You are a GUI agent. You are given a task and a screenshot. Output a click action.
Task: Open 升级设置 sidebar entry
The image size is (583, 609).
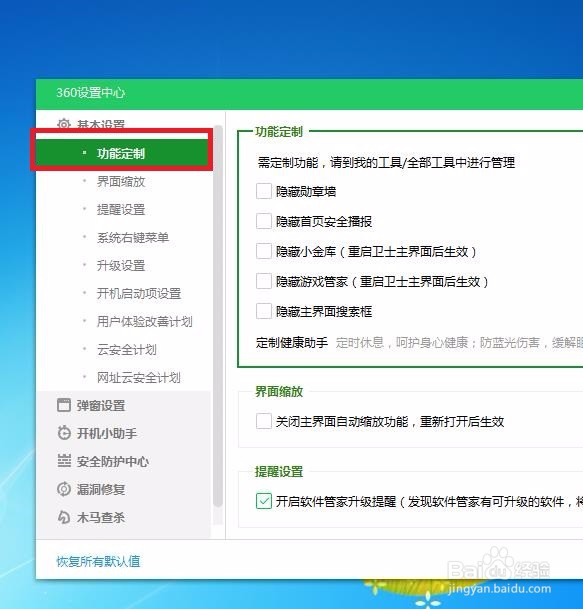pyautogui.click(x=121, y=265)
